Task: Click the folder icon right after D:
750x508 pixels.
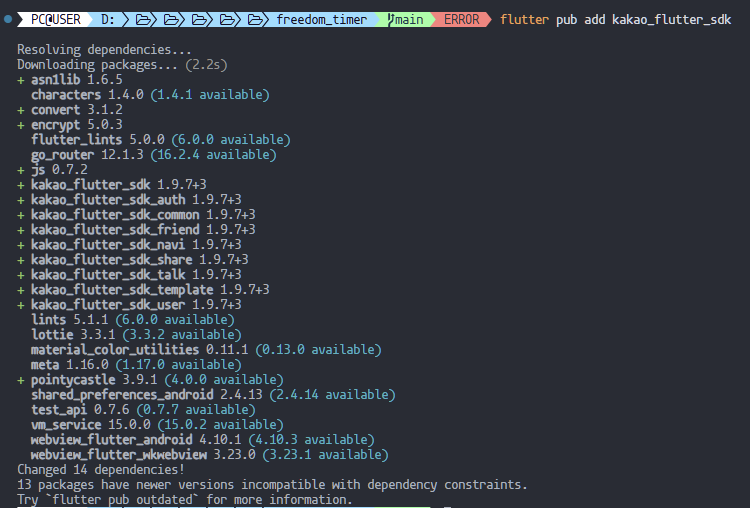Action: click(143, 20)
